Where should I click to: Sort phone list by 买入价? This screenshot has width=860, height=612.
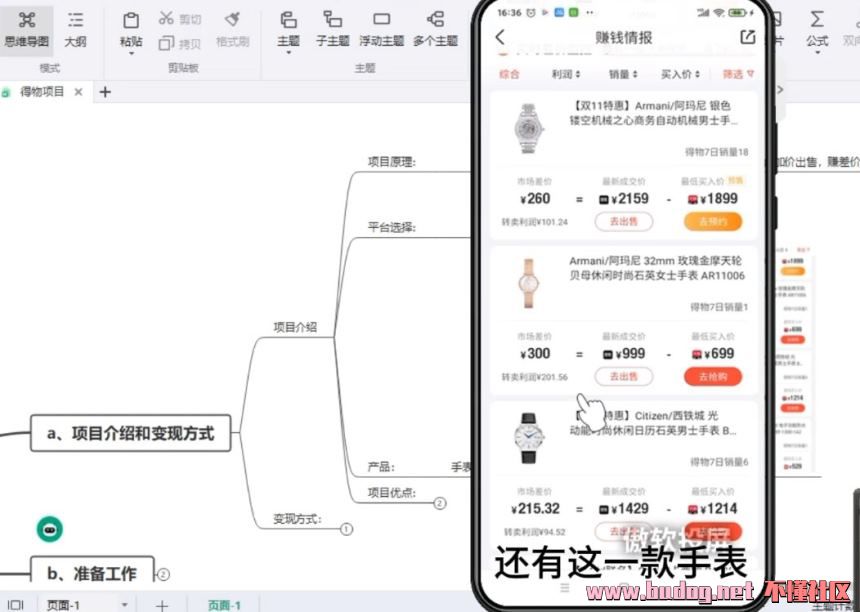tap(680, 74)
